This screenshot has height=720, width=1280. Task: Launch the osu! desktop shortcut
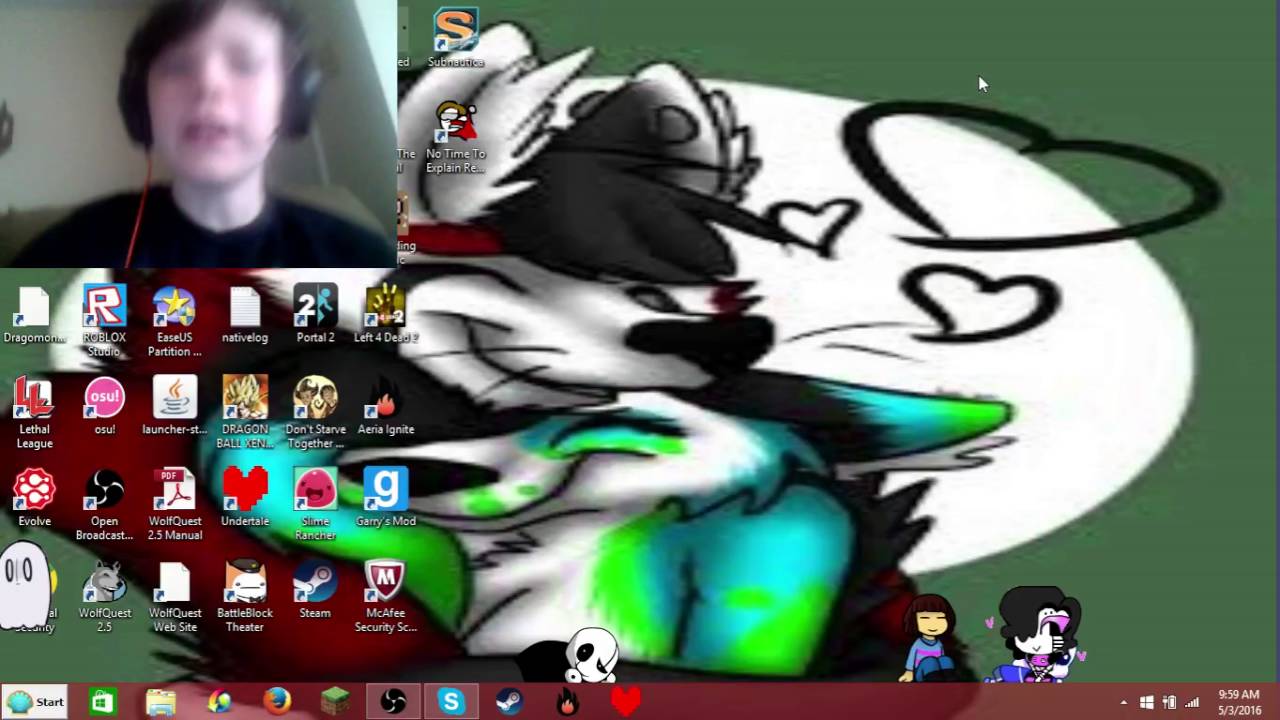click(x=105, y=406)
